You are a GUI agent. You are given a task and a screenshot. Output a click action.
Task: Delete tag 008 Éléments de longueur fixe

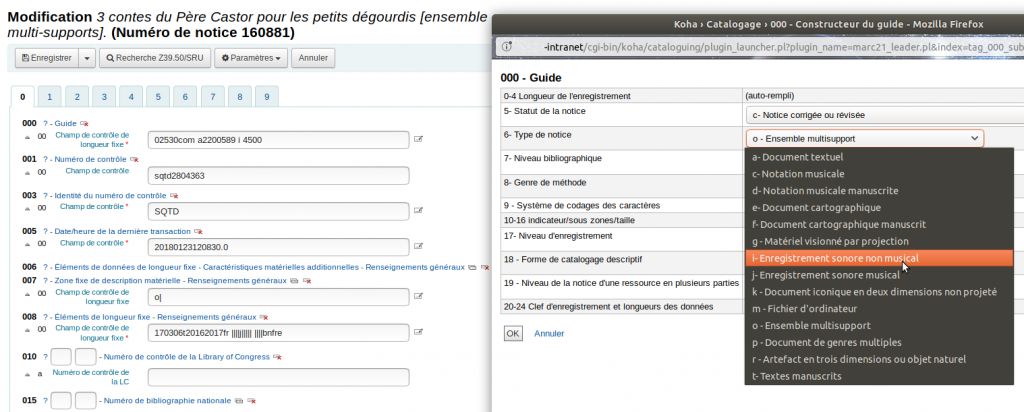(264, 317)
